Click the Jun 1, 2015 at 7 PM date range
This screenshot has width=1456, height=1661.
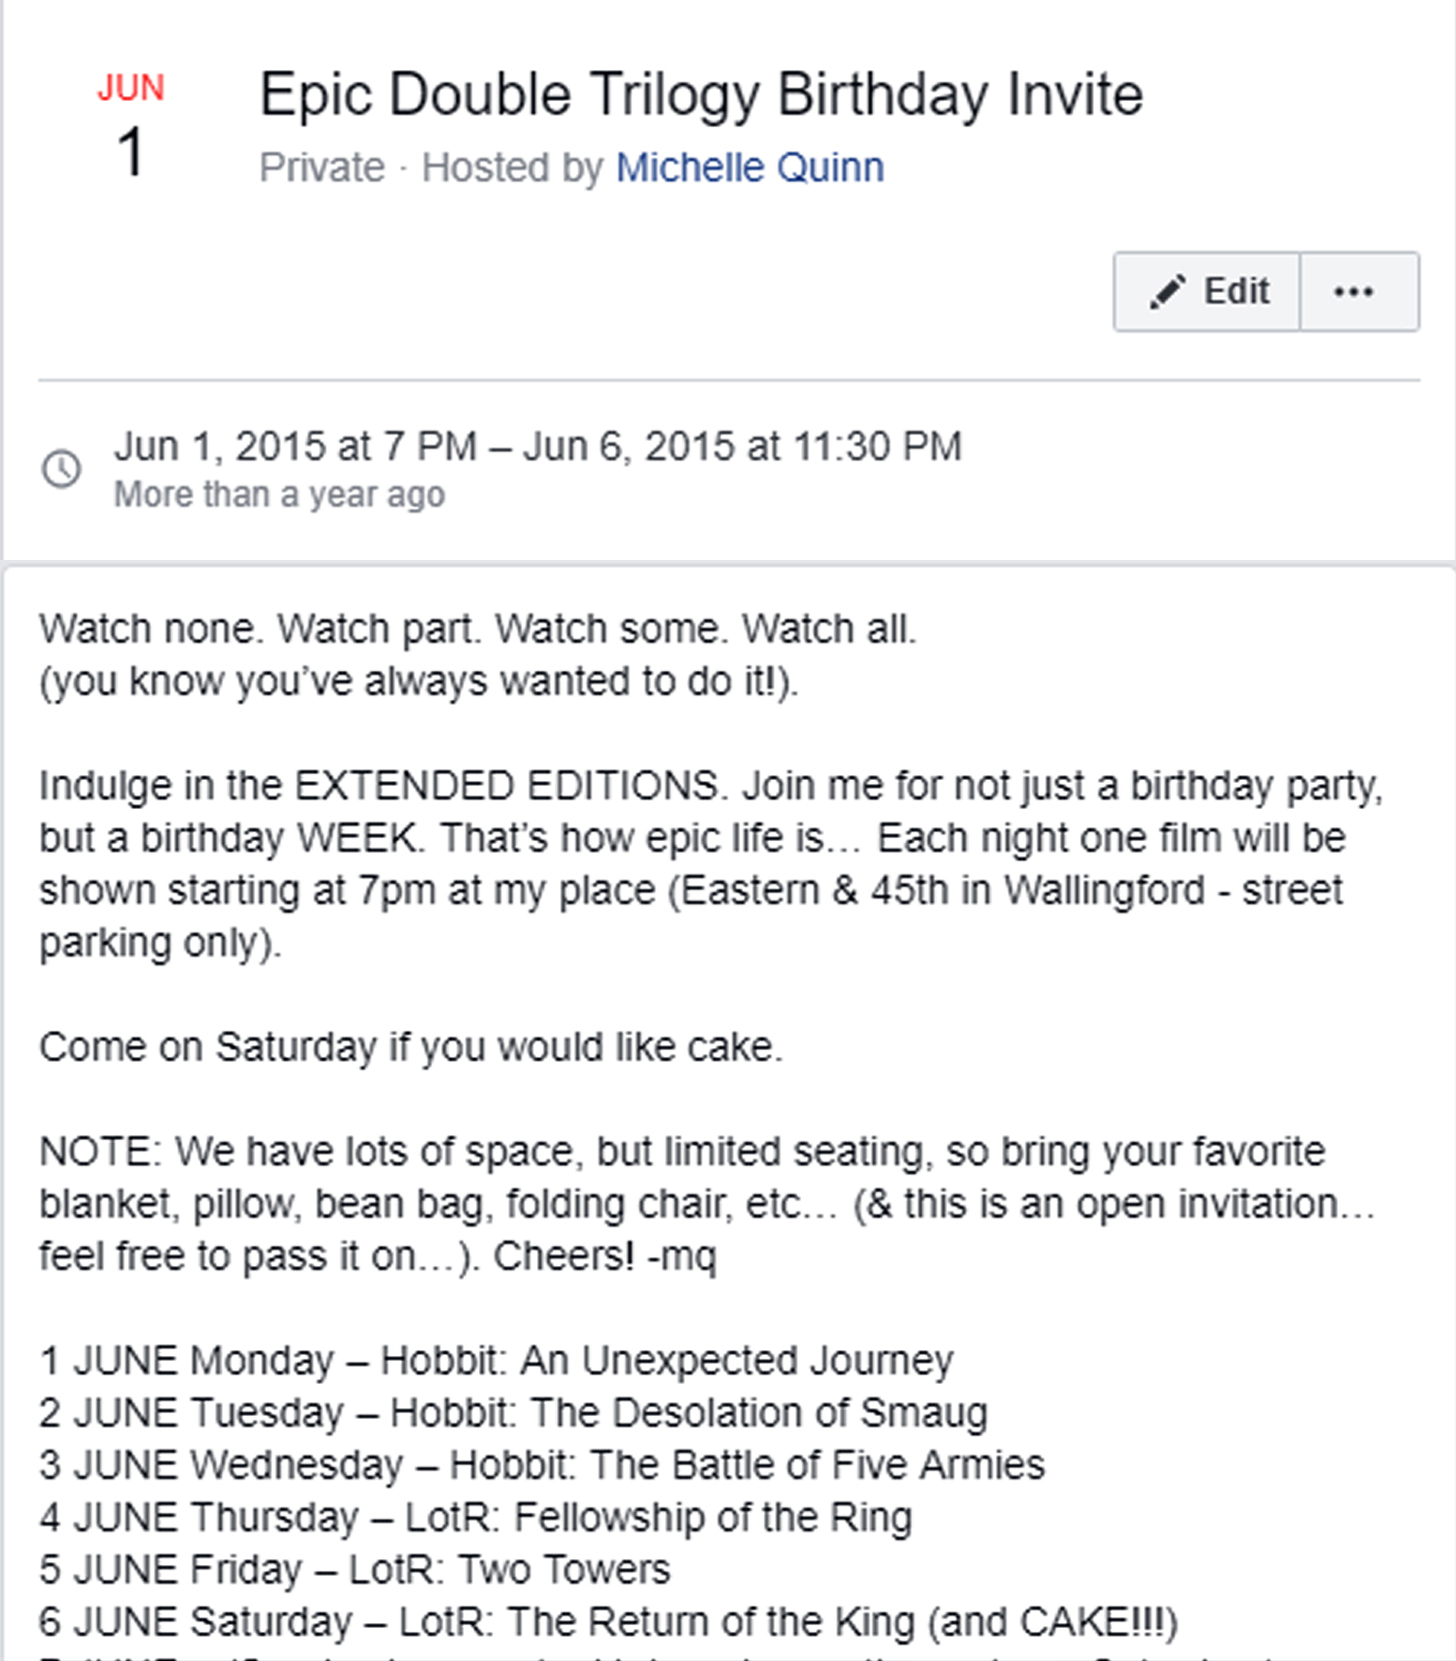537,447
